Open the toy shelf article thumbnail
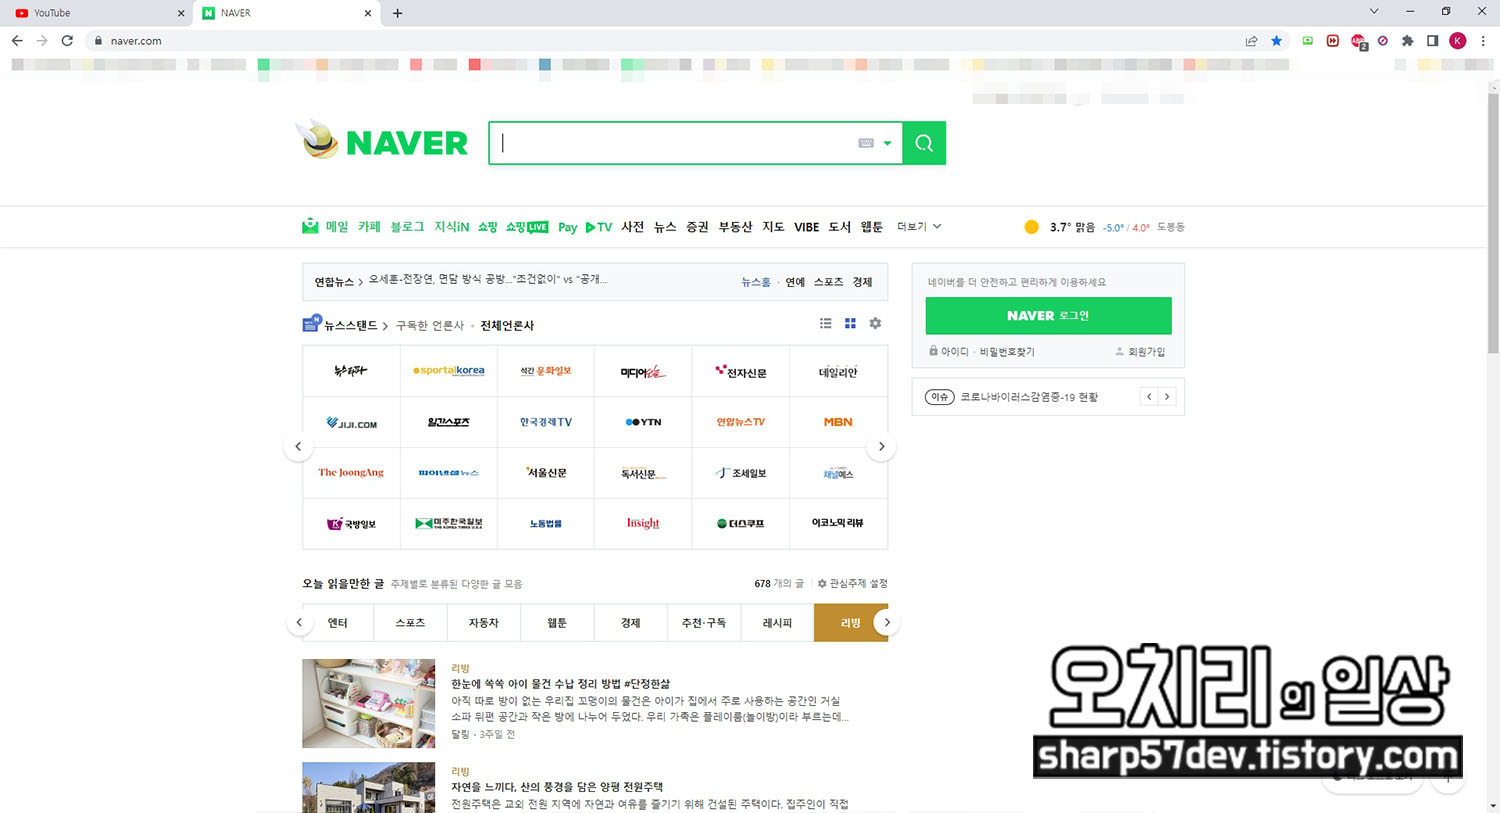 pyautogui.click(x=369, y=703)
